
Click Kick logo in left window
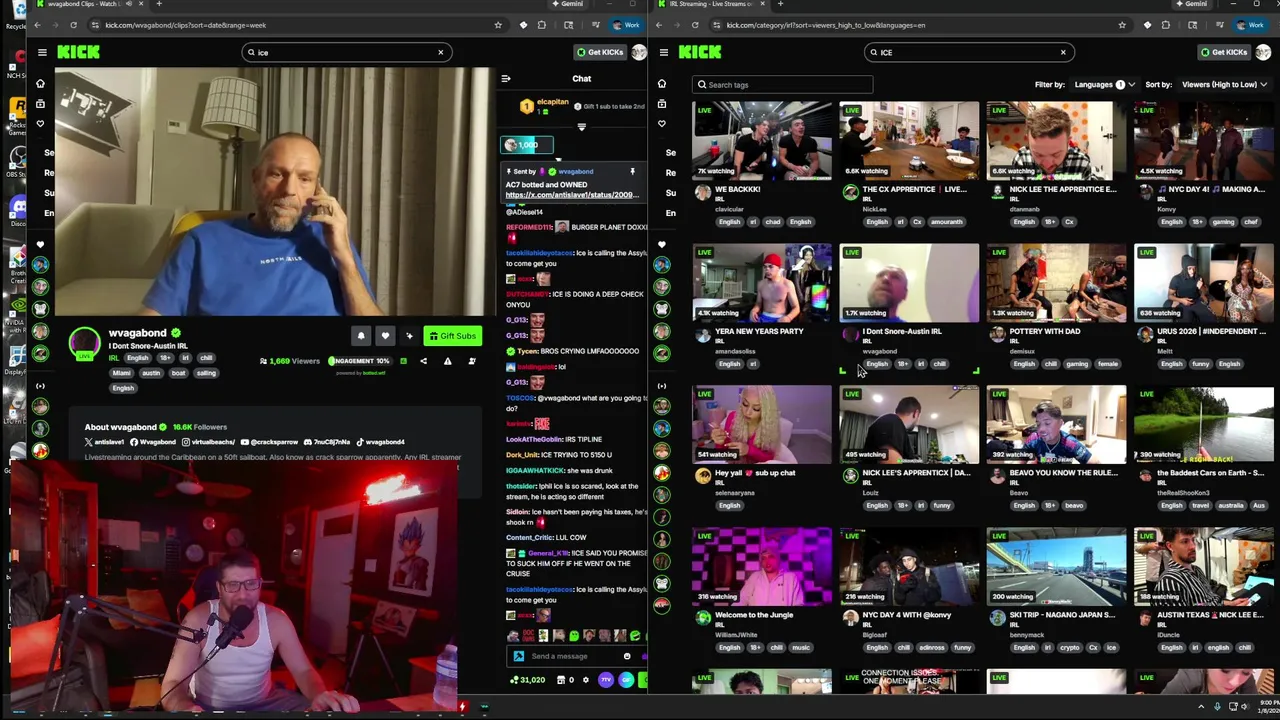(x=78, y=52)
